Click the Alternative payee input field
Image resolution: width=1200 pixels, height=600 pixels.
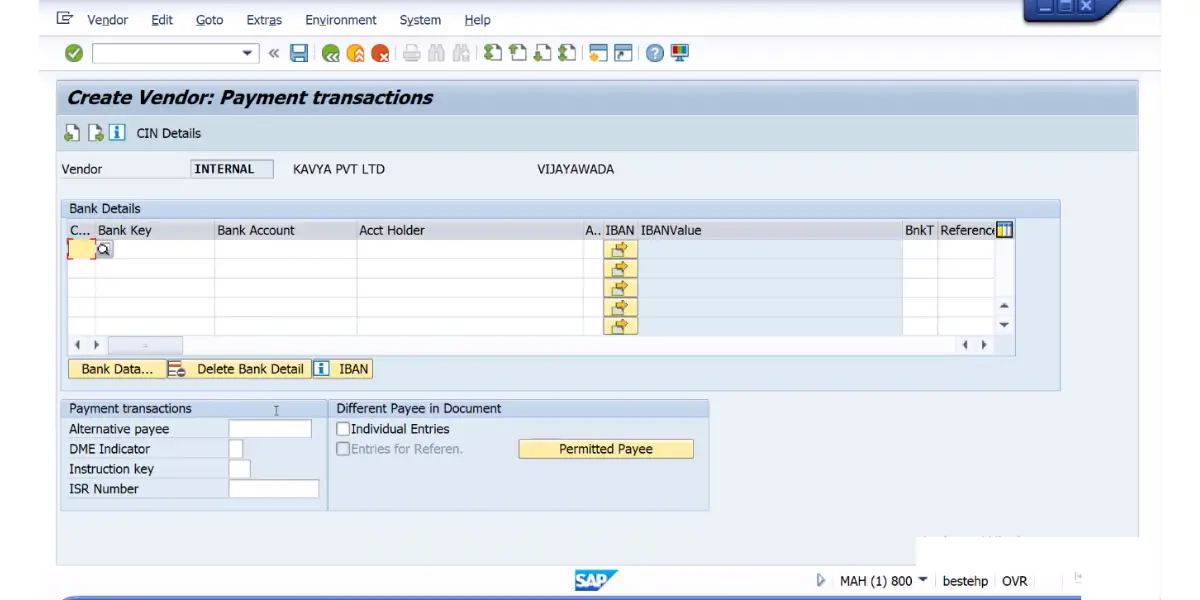270,429
